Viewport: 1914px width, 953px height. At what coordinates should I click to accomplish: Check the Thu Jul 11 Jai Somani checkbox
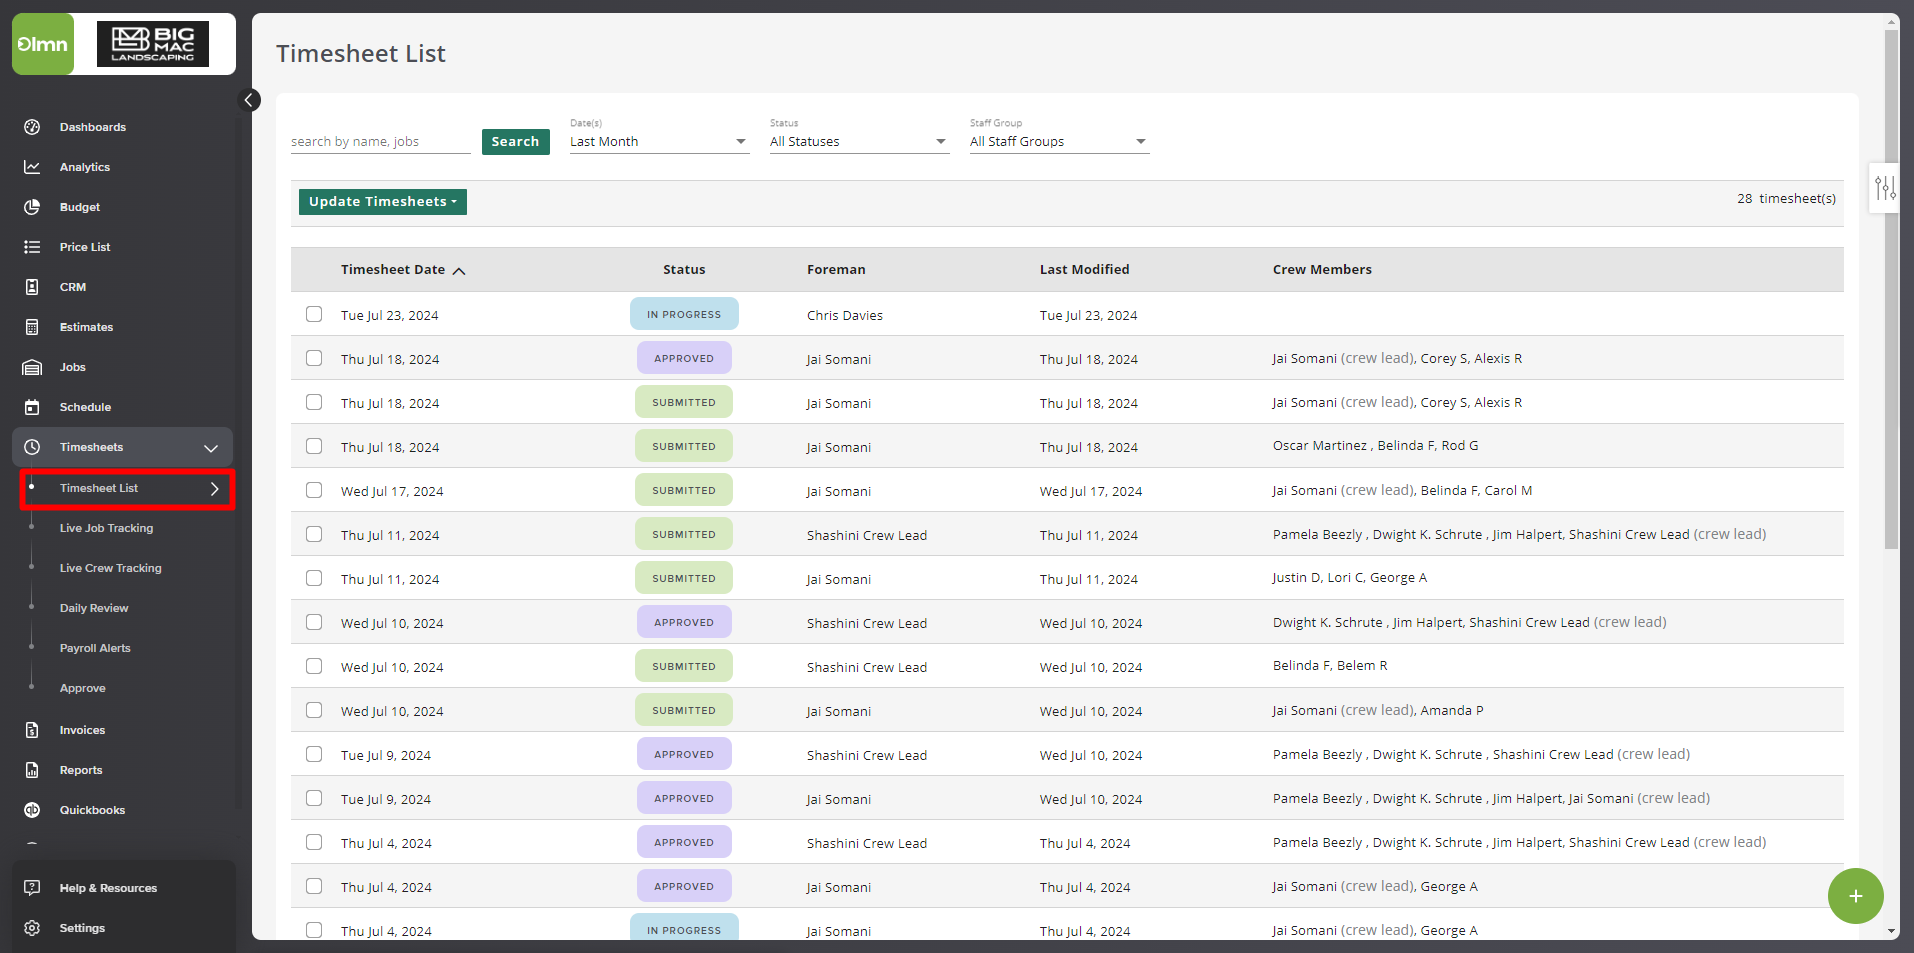[314, 578]
